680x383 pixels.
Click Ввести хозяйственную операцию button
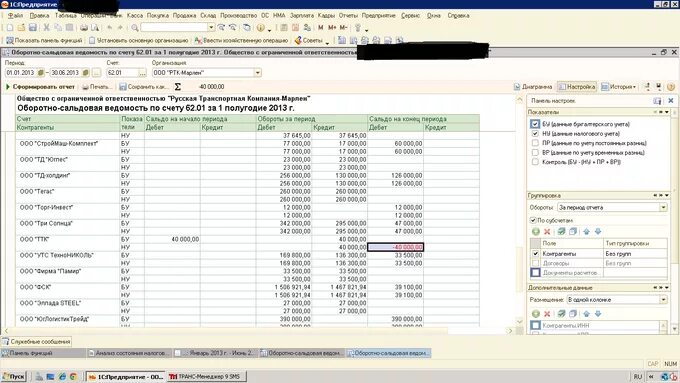click(x=241, y=40)
